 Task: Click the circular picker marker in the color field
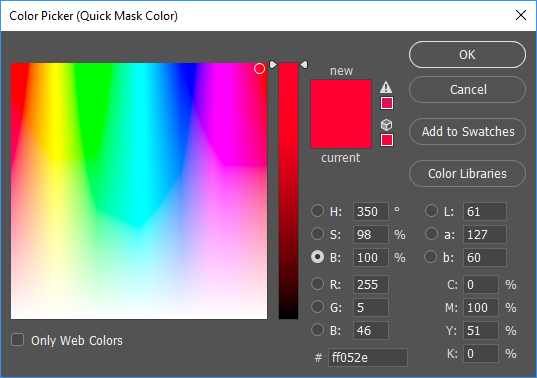(259, 69)
